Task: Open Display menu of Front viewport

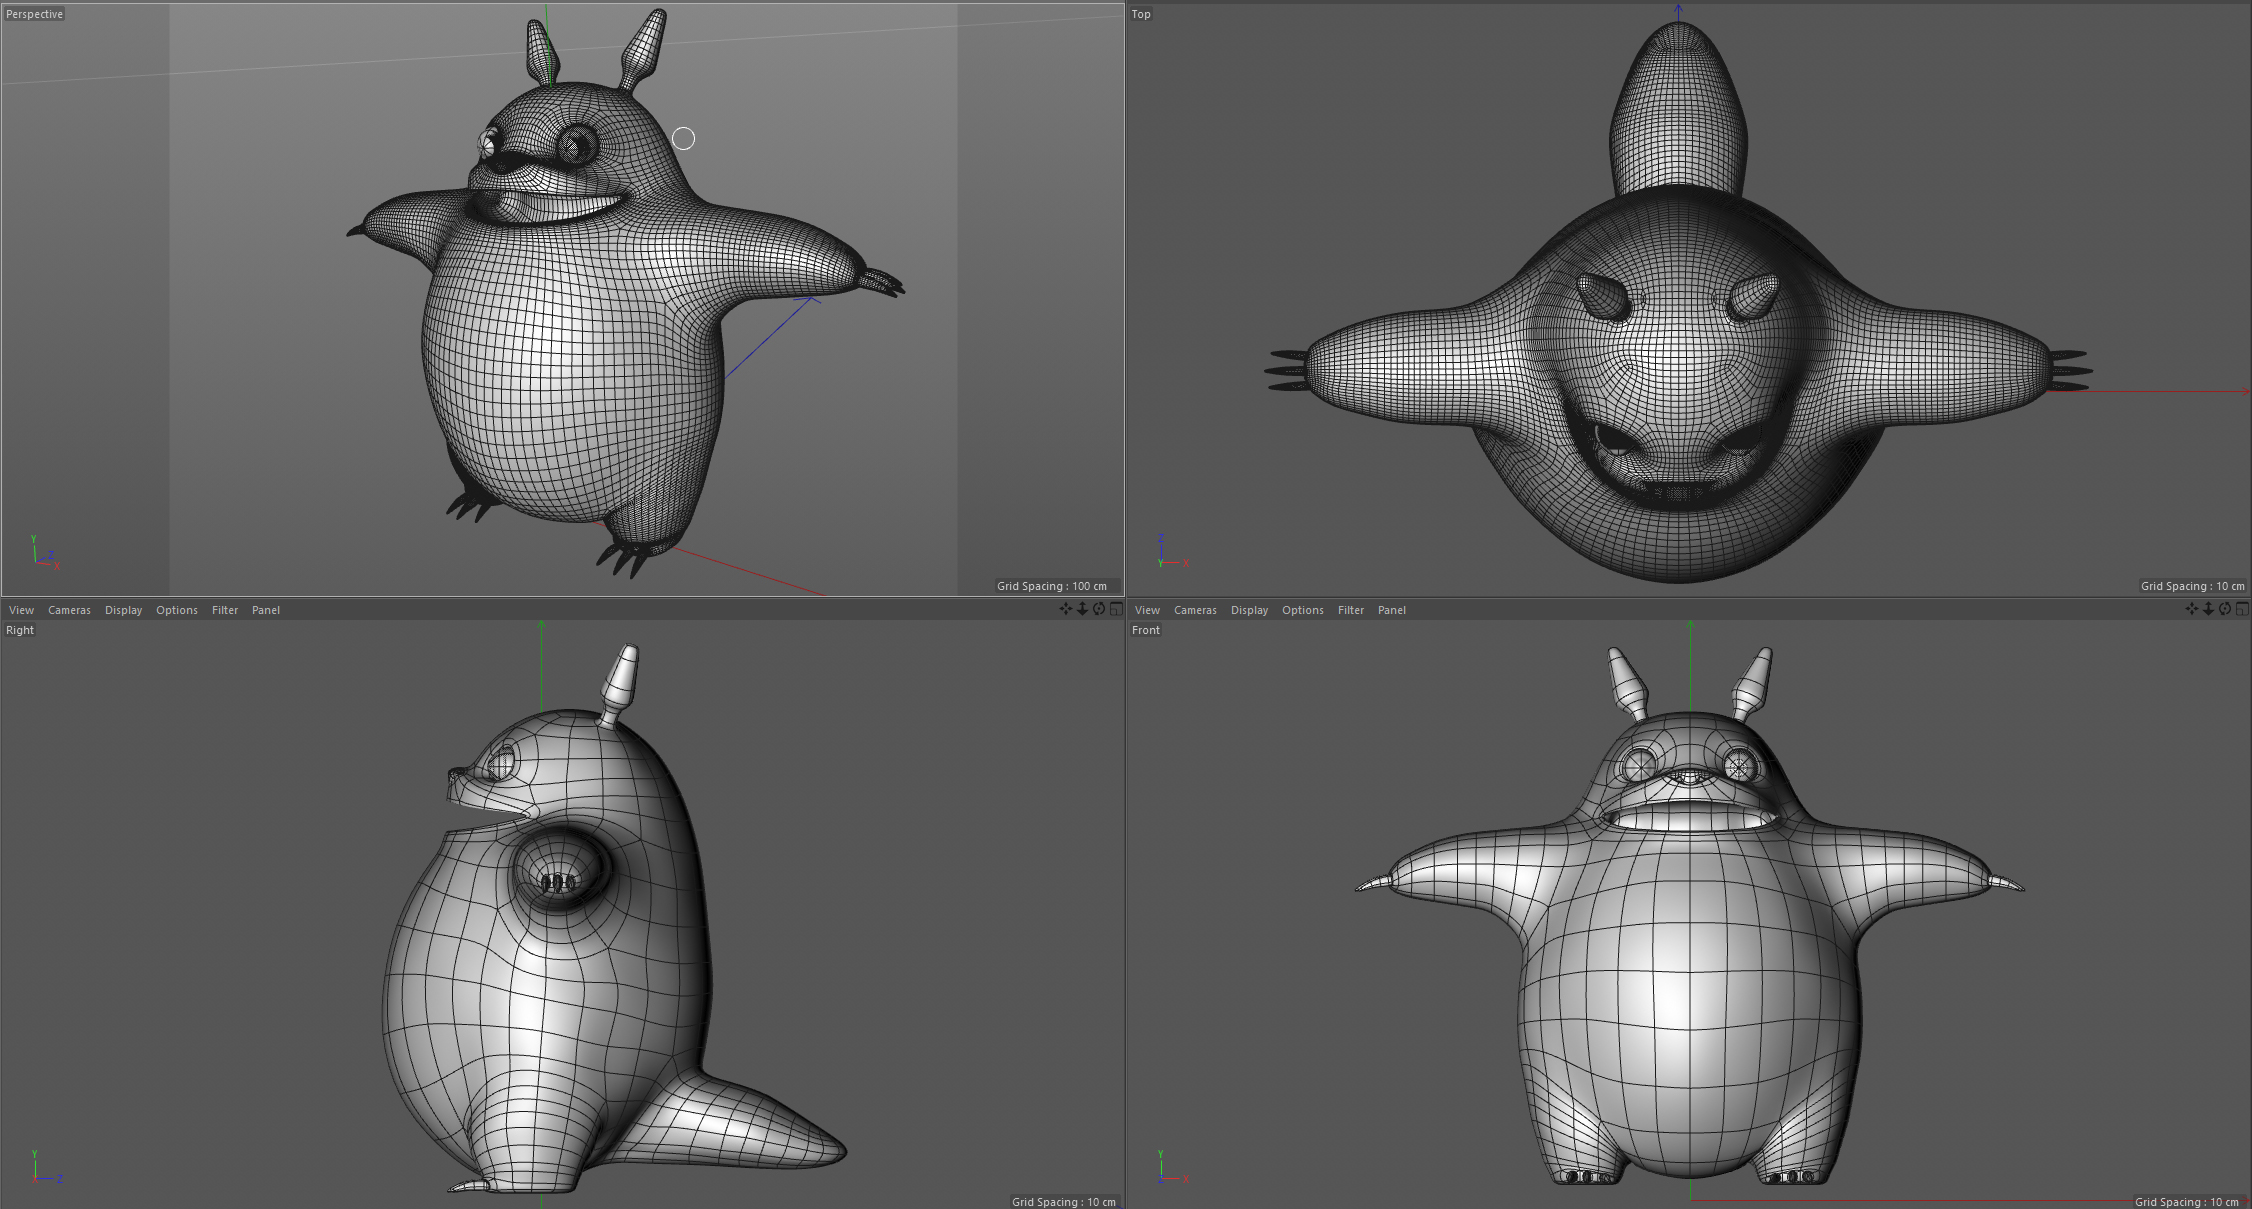Action: (x=1249, y=610)
